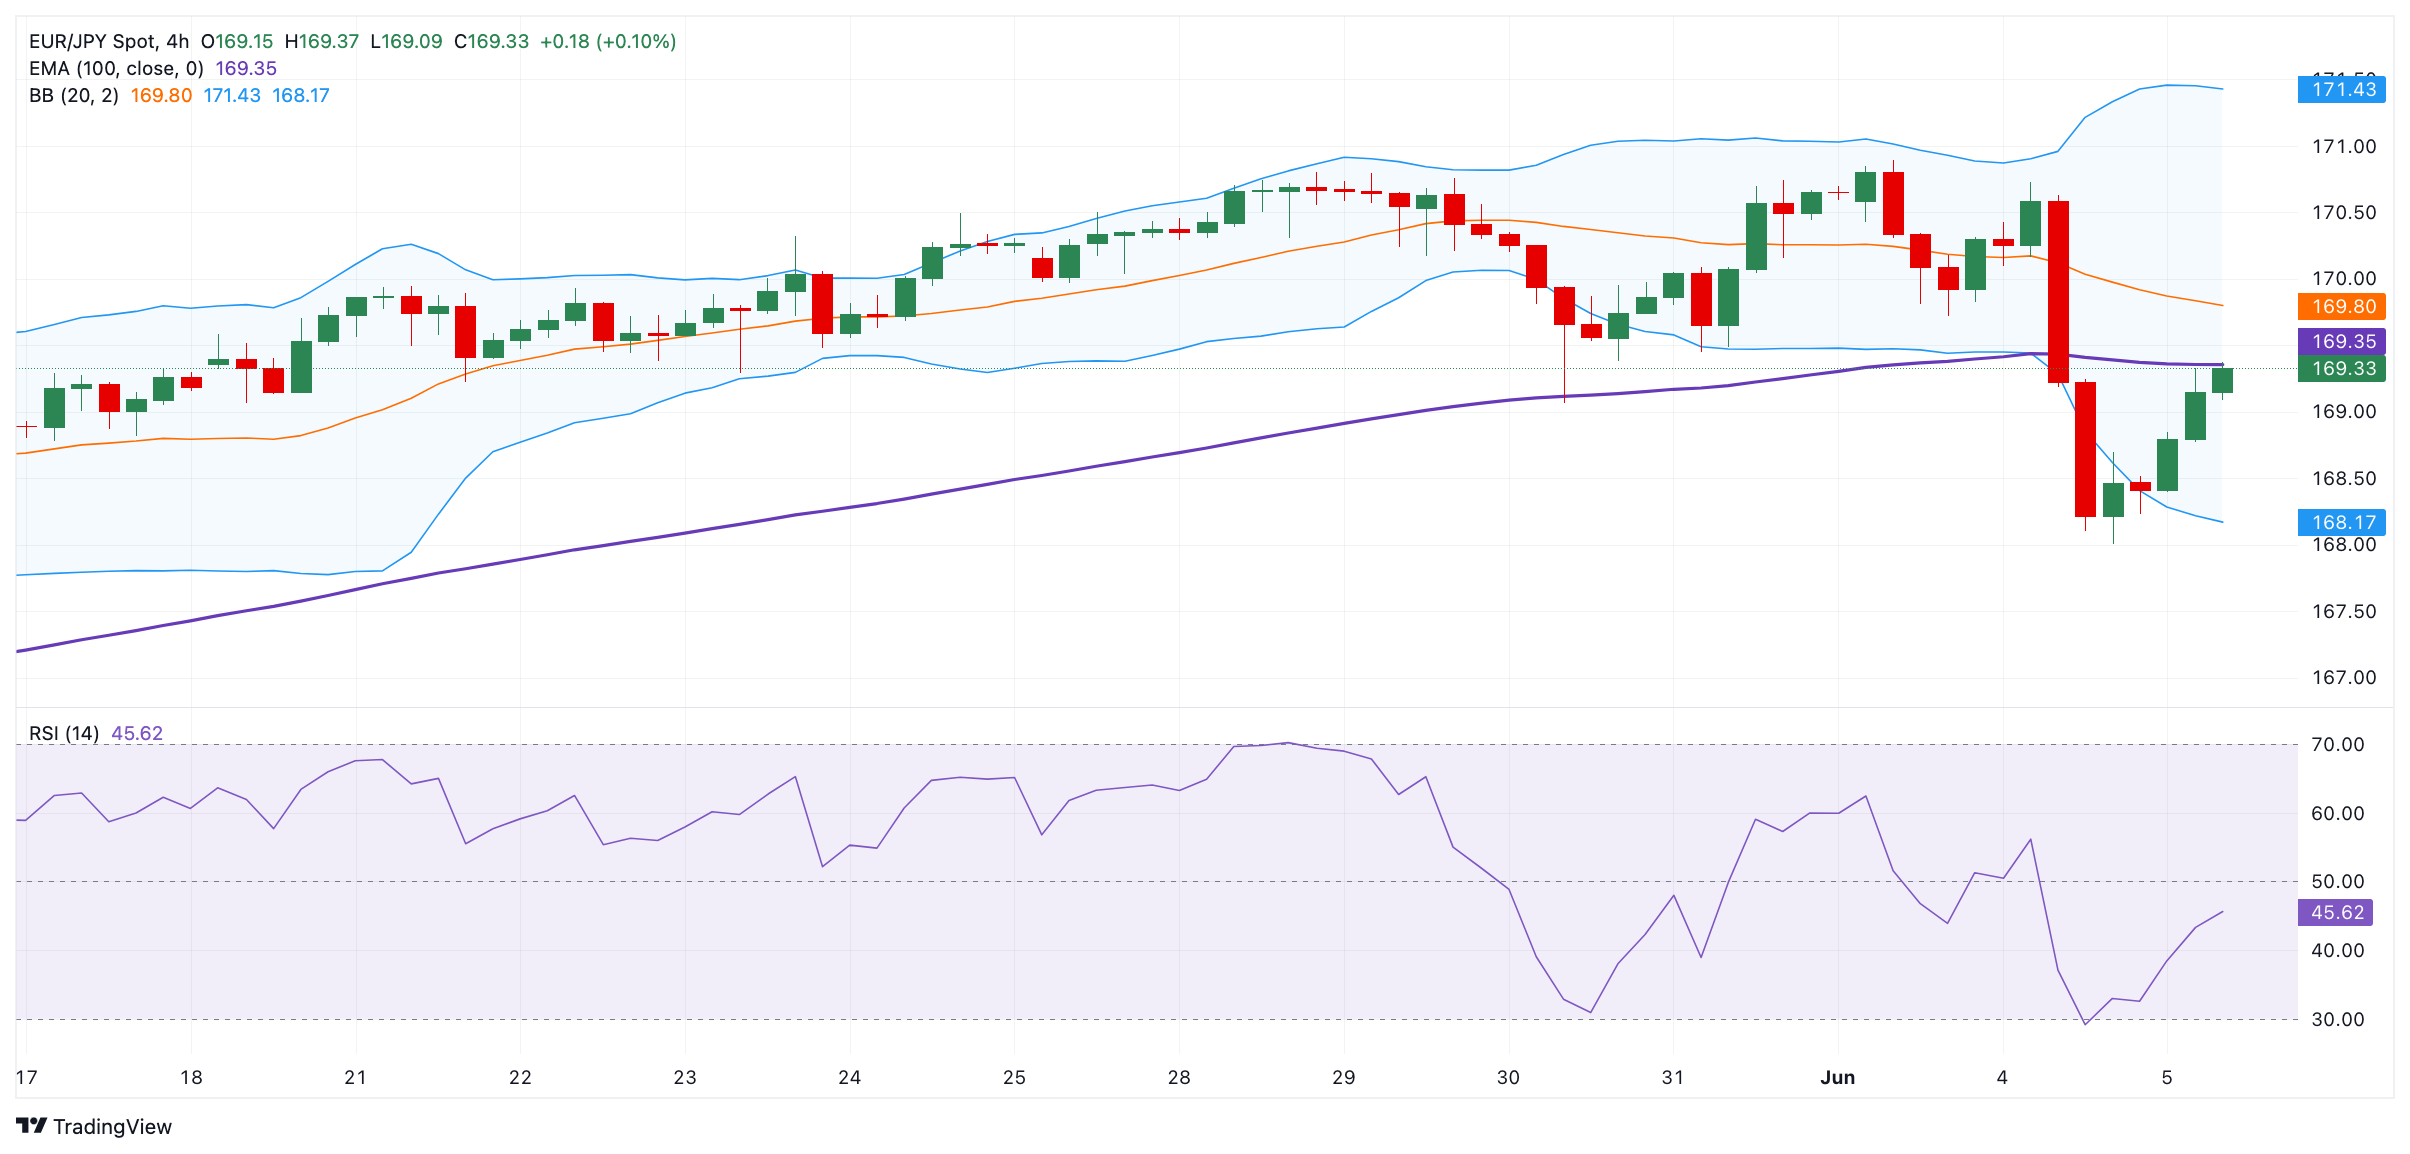Viewport: 2410px width, 1154px height.
Task: Select the purple 169.35 EMA price tag
Action: pos(2342,341)
